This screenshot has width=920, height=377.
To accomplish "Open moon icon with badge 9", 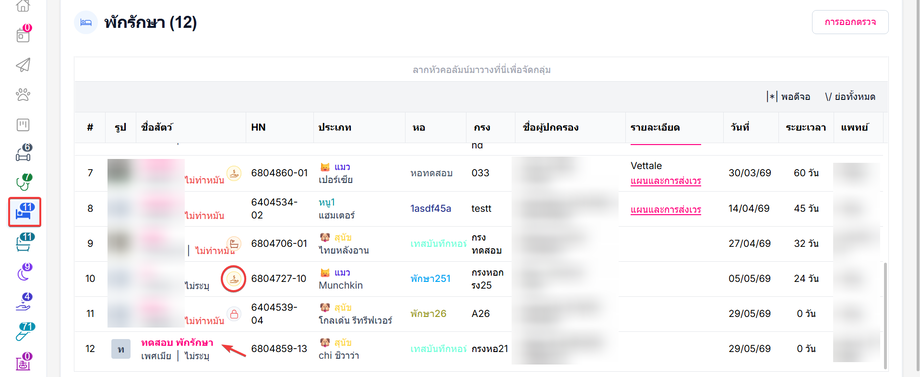I will tap(23, 271).
